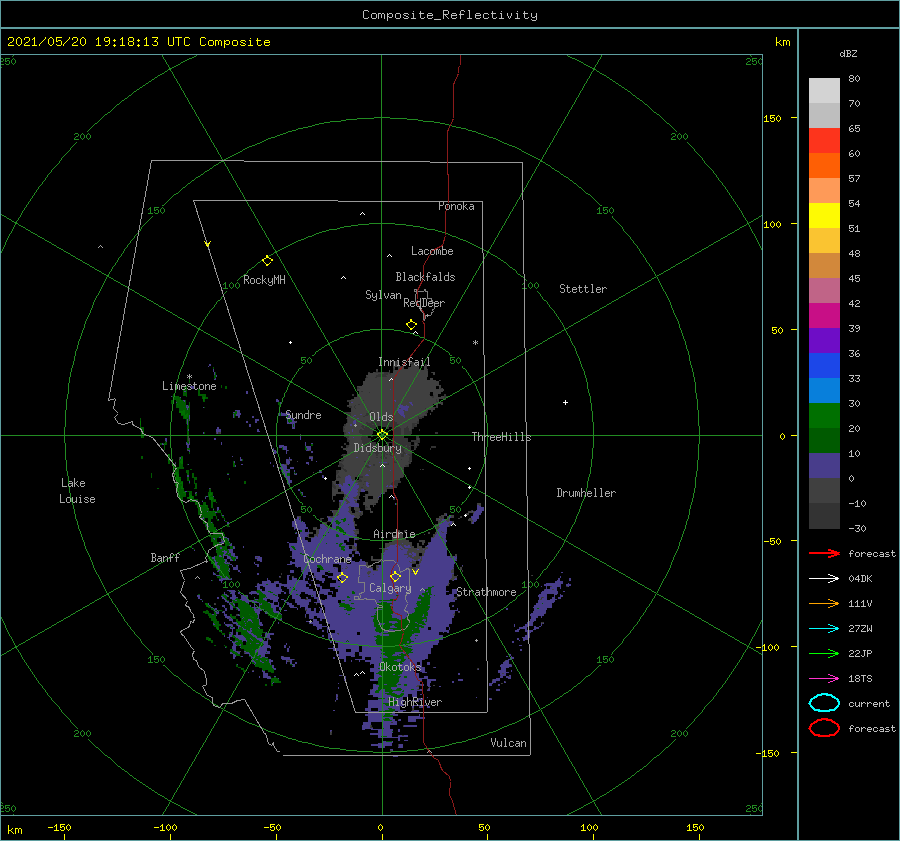Click the Lake Louise label

77,491
